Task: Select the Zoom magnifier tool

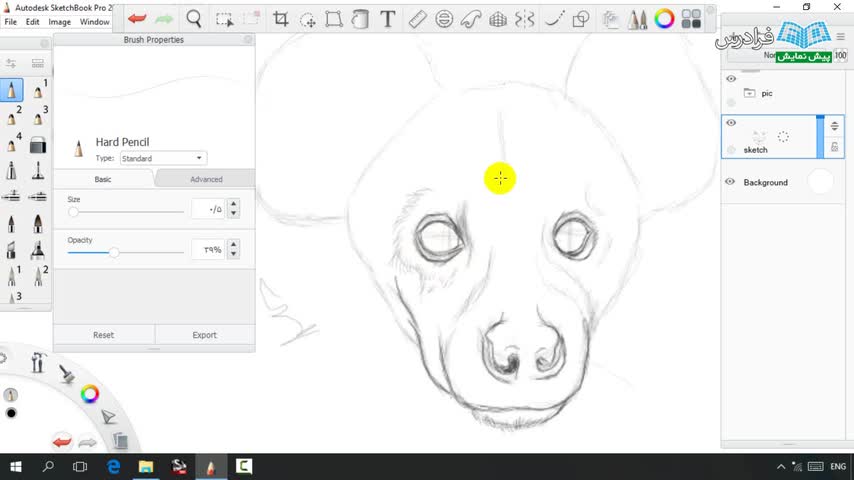Action: tap(194, 19)
